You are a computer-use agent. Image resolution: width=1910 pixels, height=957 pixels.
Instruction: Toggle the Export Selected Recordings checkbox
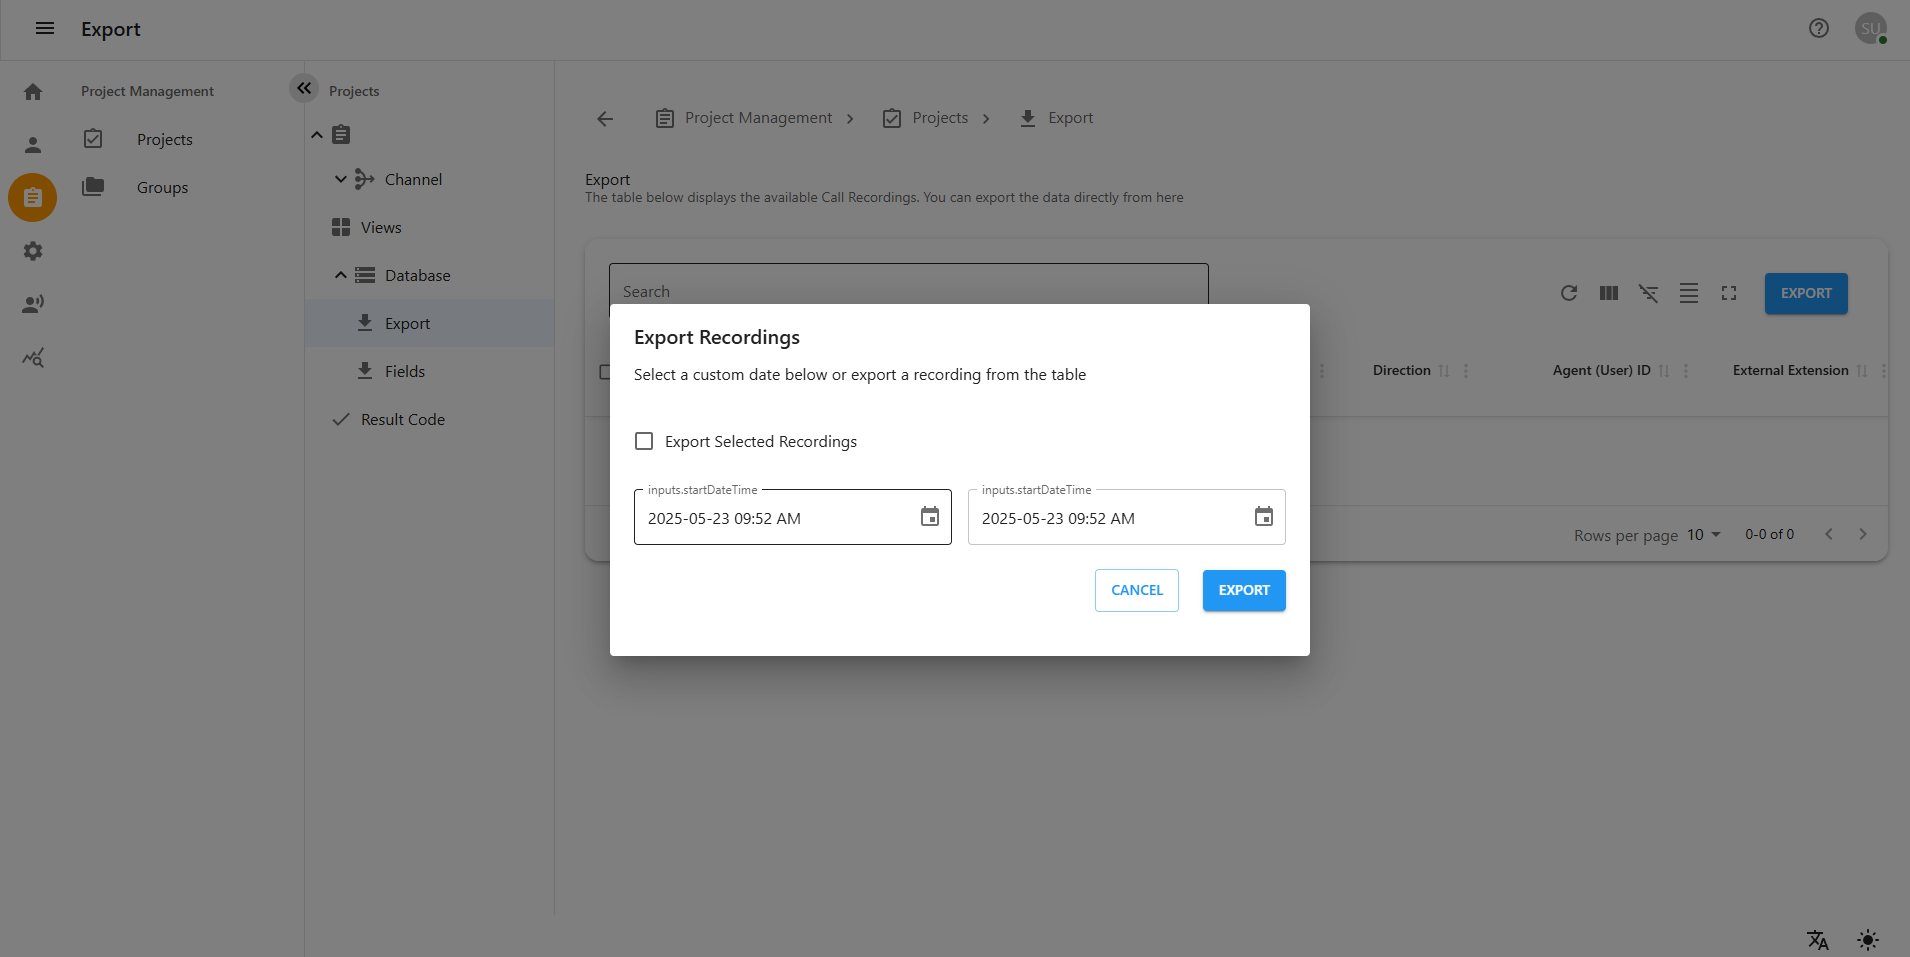(x=643, y=440)
